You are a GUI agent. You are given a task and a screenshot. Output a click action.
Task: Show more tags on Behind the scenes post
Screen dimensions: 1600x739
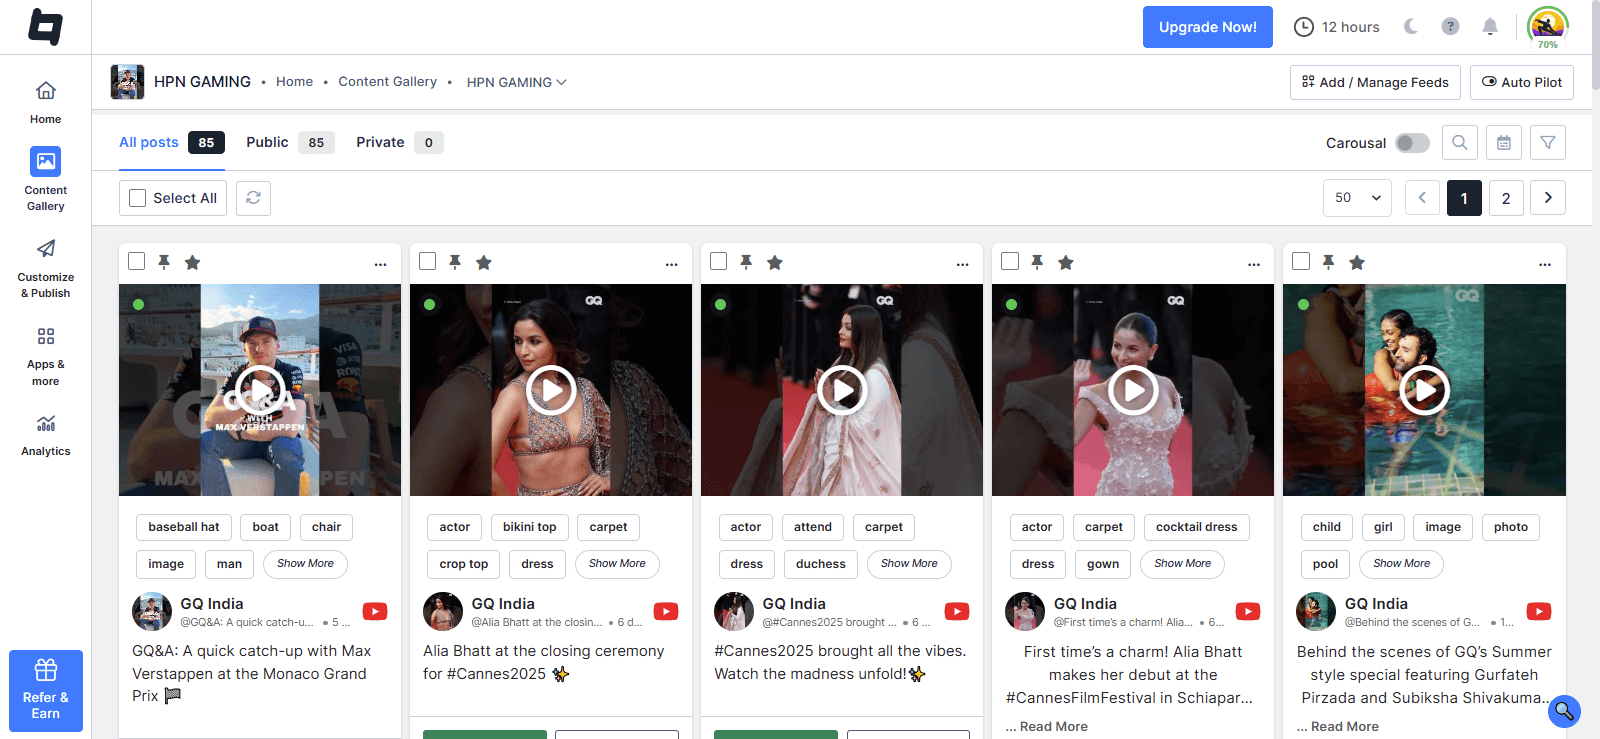tap(1401, 564)
